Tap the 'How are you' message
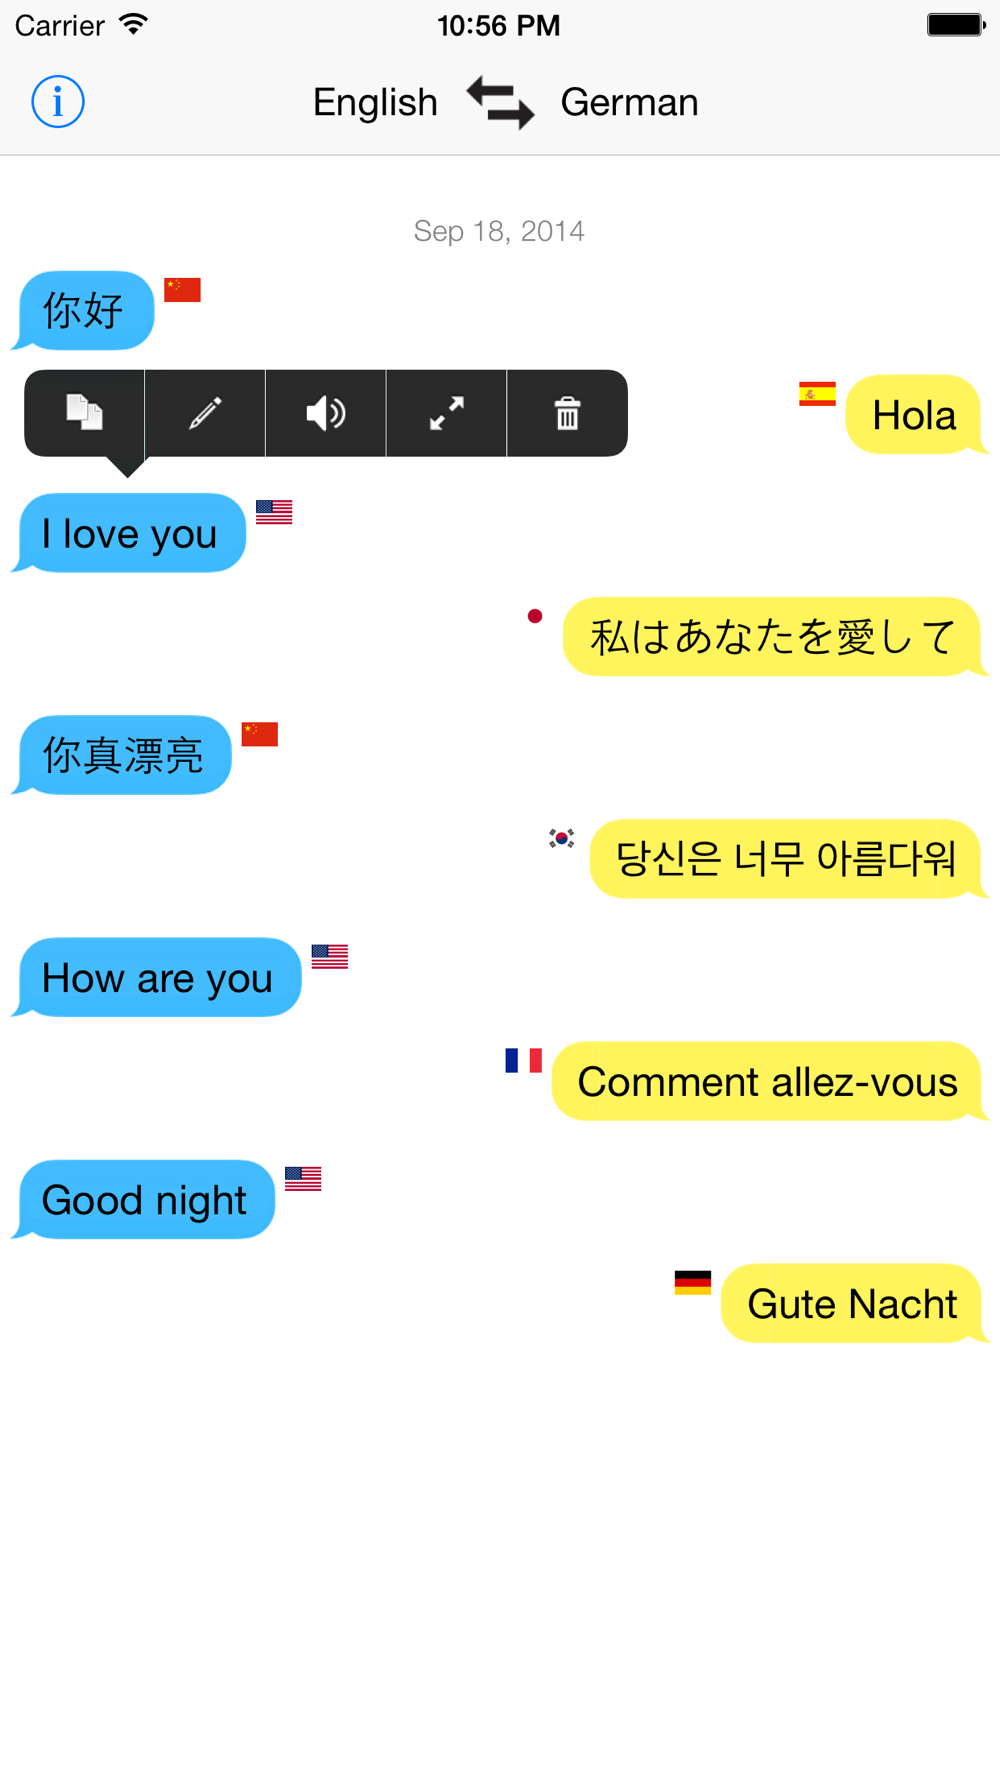Viewport: 1000px width, 1778px height. coord(158,977)
